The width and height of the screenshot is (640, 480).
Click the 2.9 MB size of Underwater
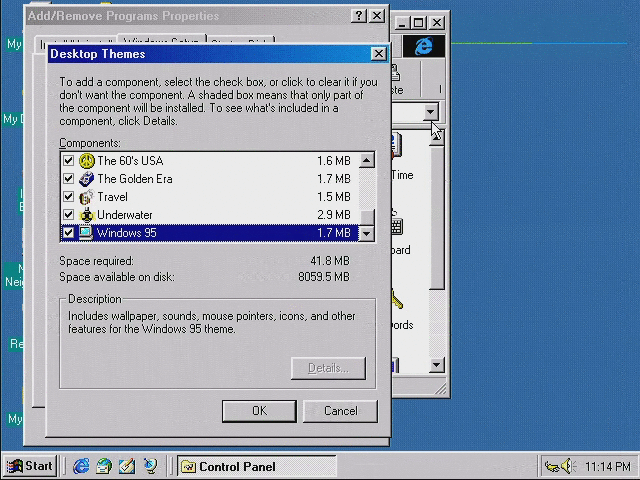[333, 215]
